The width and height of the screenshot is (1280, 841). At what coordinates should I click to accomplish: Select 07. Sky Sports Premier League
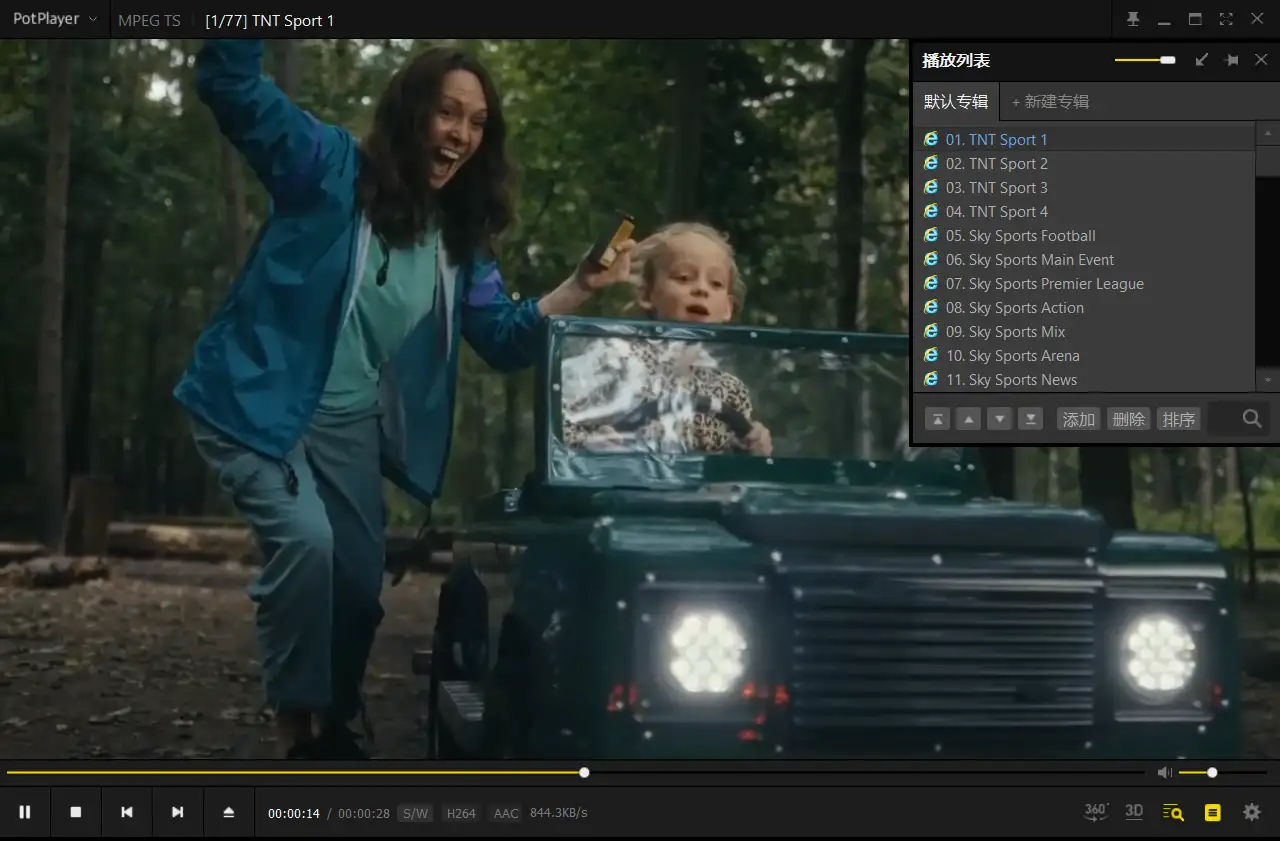point(1084,284)
